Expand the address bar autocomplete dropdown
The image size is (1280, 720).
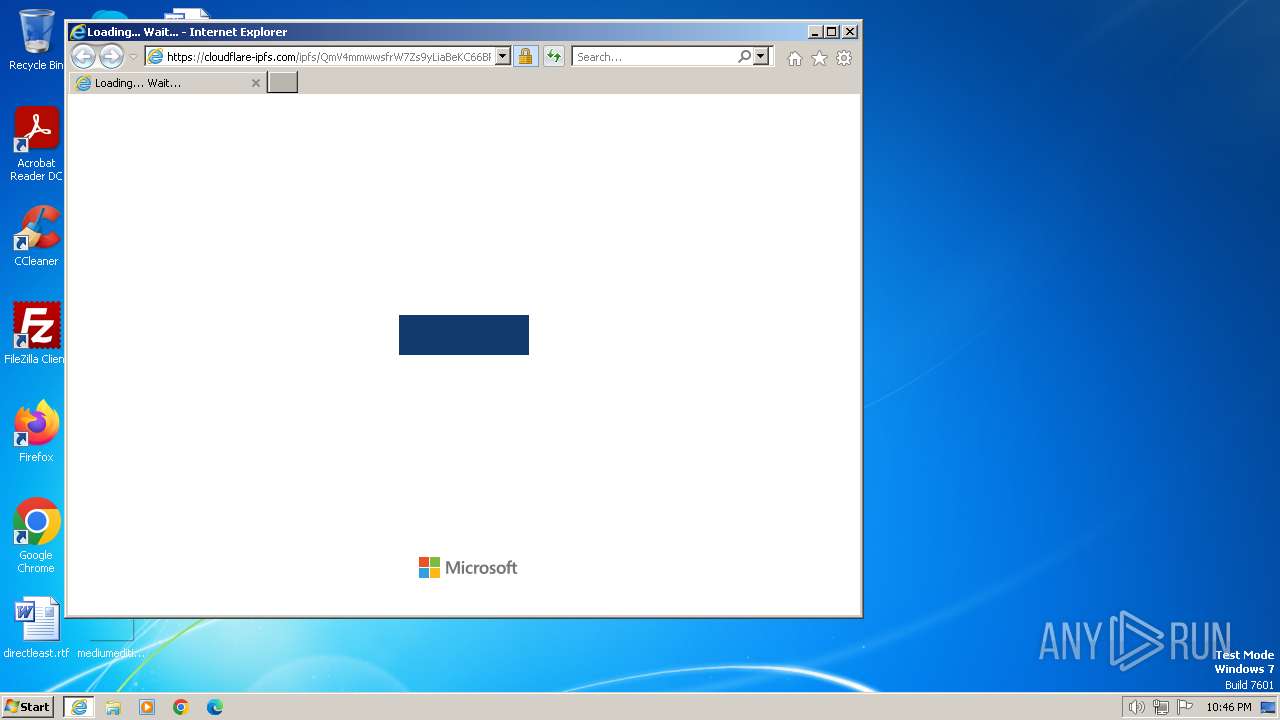tap(503, 57)
